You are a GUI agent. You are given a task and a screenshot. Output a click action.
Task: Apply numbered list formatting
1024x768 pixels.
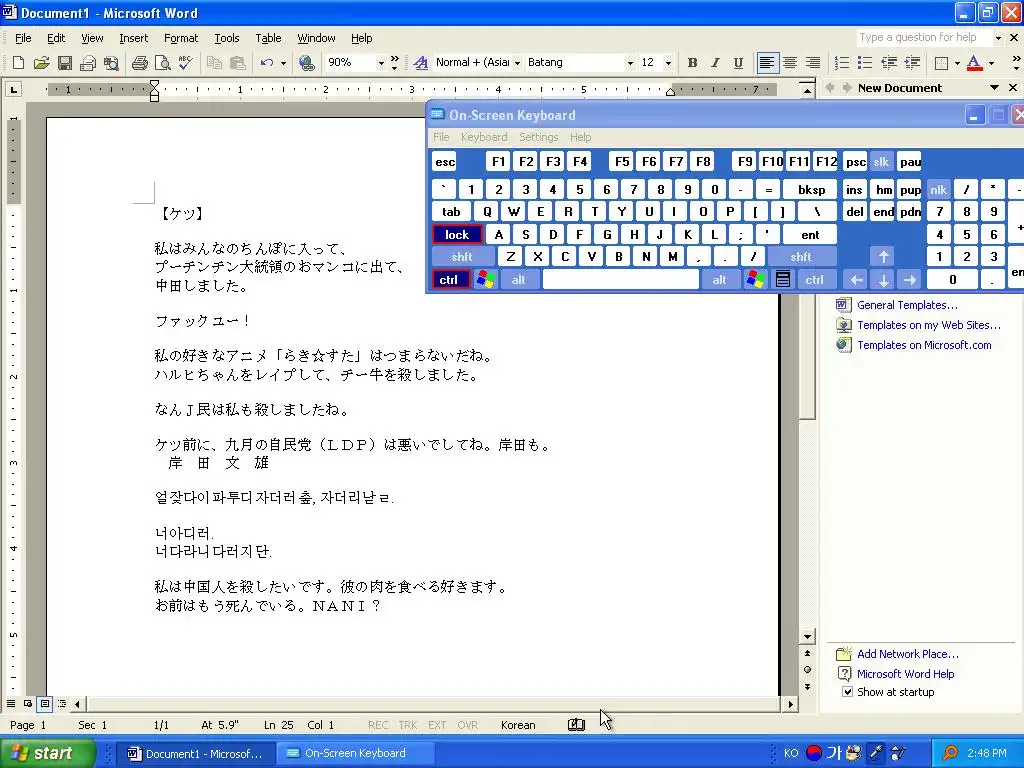tap(842, 63)
